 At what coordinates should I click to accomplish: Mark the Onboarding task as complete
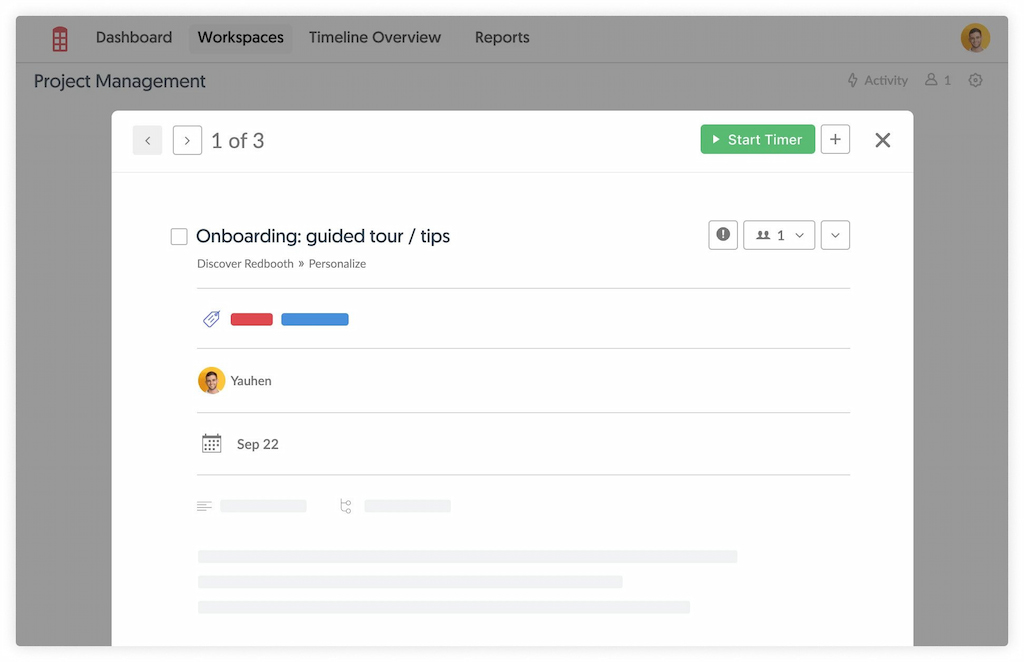point(179,236)
